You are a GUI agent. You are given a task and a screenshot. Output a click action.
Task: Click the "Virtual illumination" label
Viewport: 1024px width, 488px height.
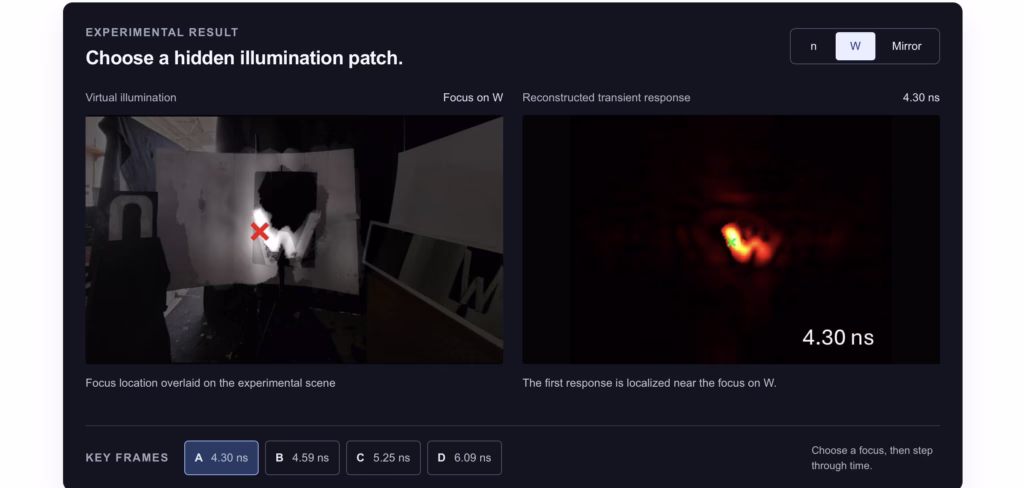click(x=131, y=97)
